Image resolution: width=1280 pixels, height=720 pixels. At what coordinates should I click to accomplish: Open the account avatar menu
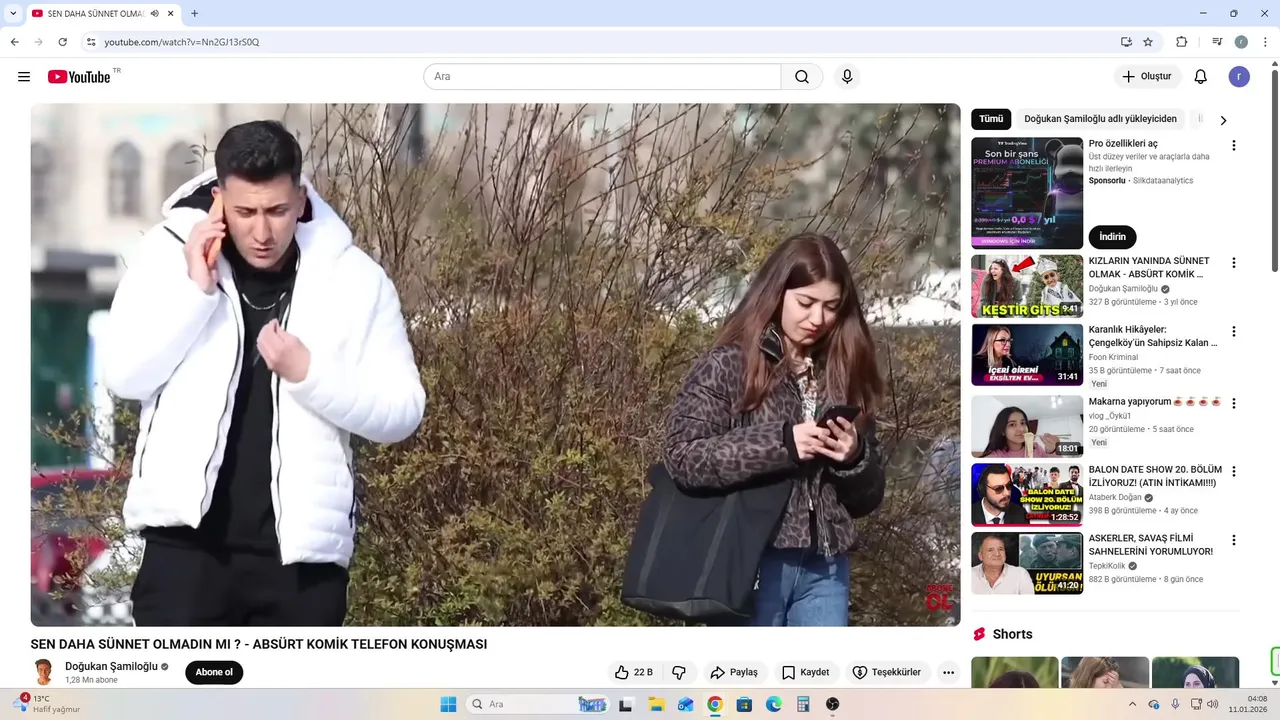1239,77
